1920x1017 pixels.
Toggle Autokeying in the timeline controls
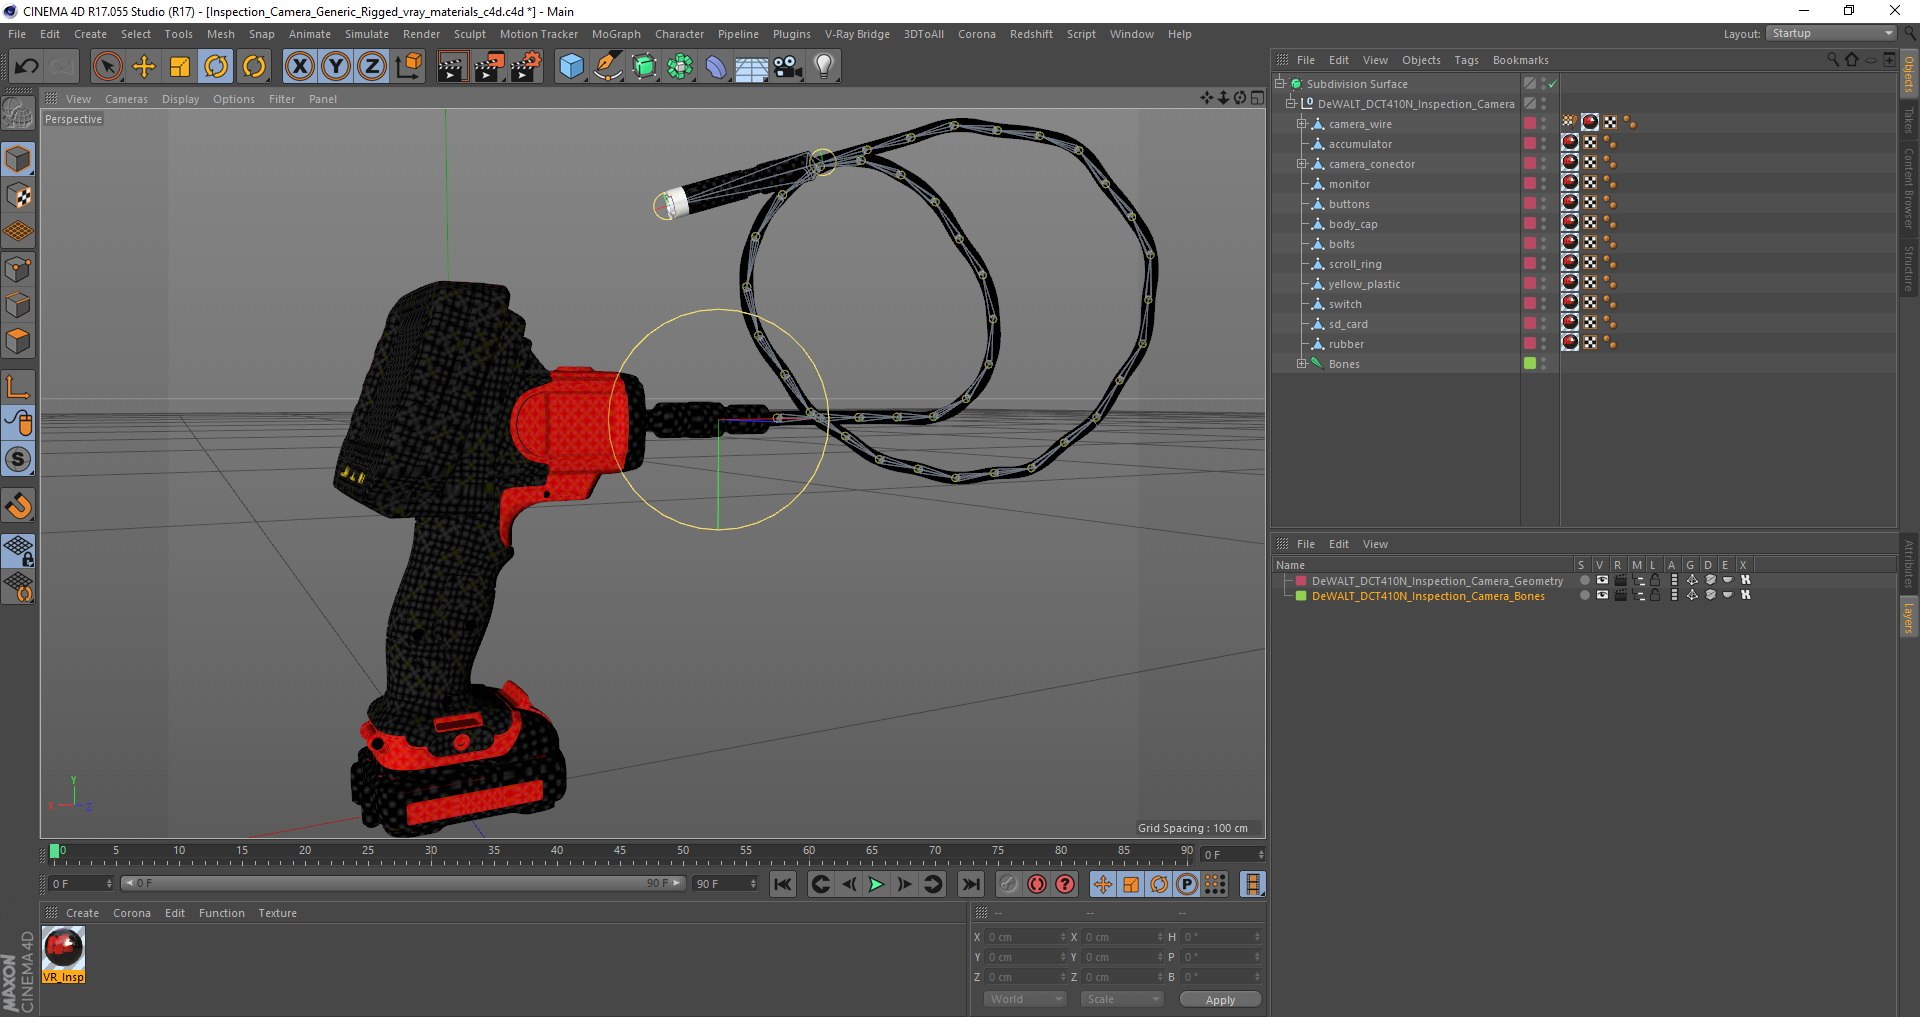1037,884
